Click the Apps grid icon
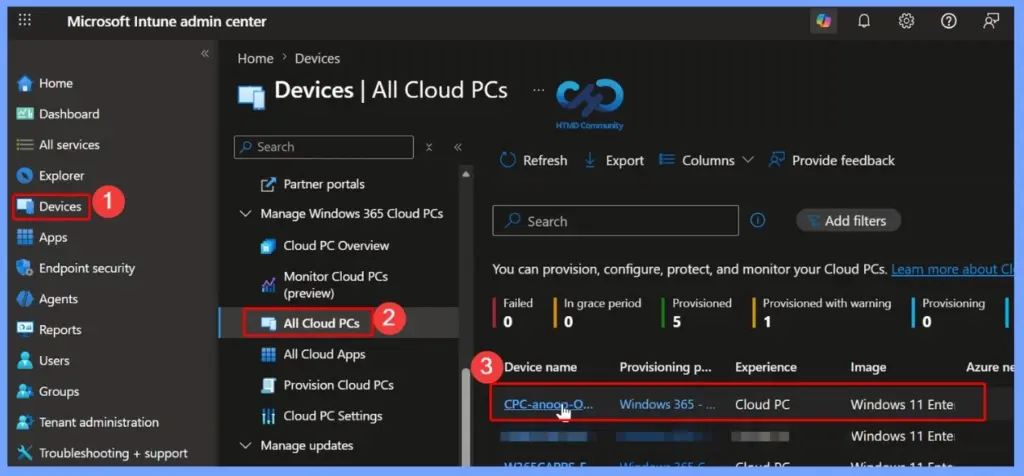This screenshot has width=1024, height=476. (25, 237)
